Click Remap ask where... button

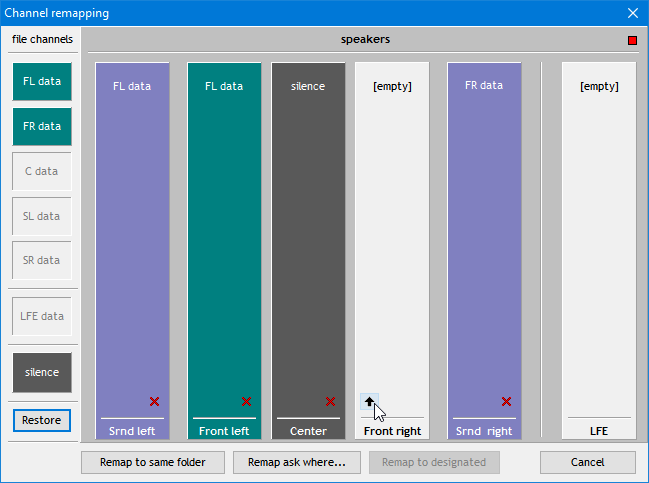pos(297,462)
